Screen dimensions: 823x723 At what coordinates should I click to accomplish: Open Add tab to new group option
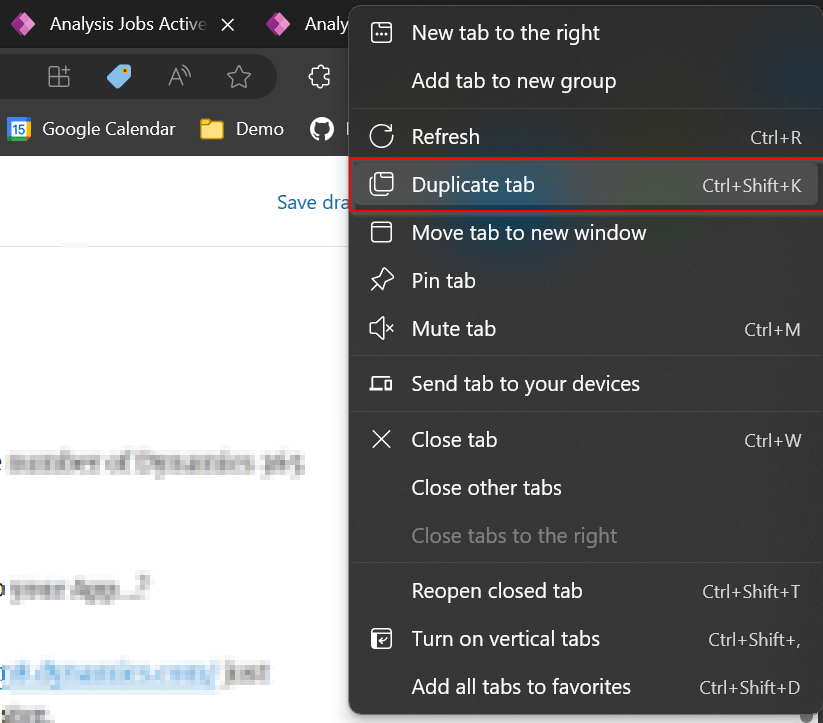coord(513,81)
